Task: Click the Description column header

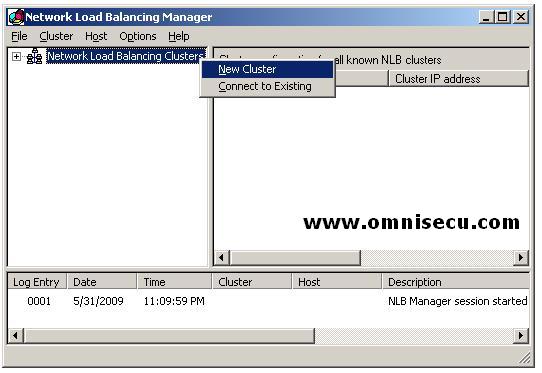Action: point(456,282)
